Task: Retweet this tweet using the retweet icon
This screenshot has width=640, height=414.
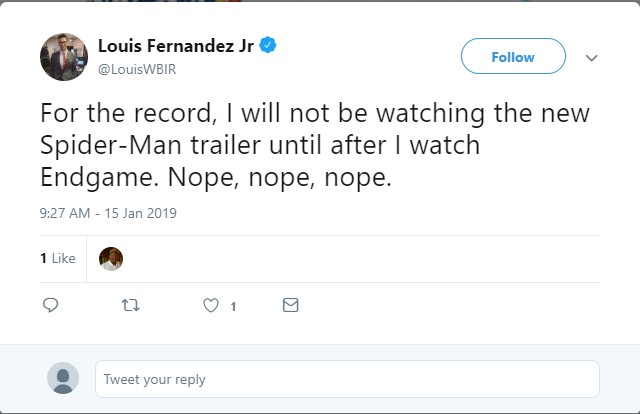Action: coord(130,305)
